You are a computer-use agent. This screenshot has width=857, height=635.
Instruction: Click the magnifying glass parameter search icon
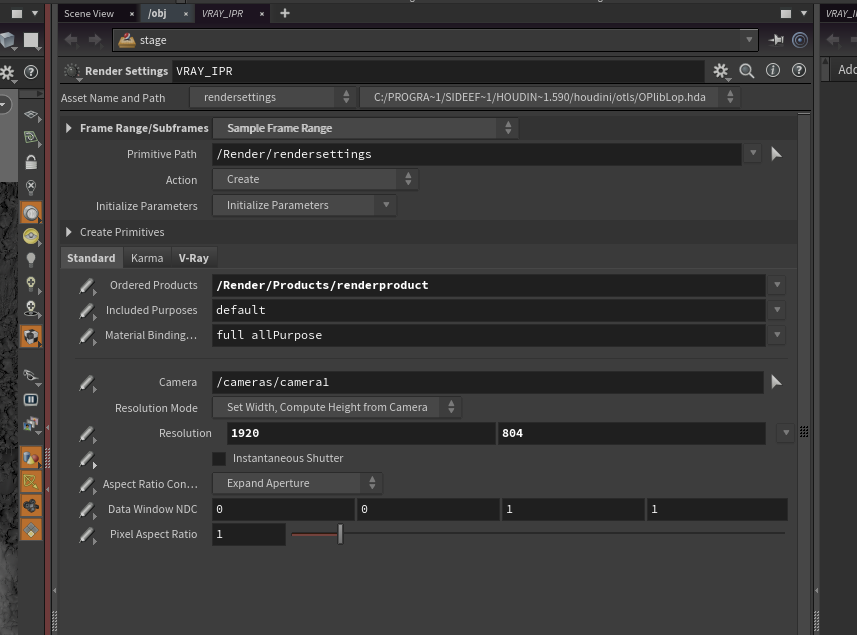coord(747,70)
